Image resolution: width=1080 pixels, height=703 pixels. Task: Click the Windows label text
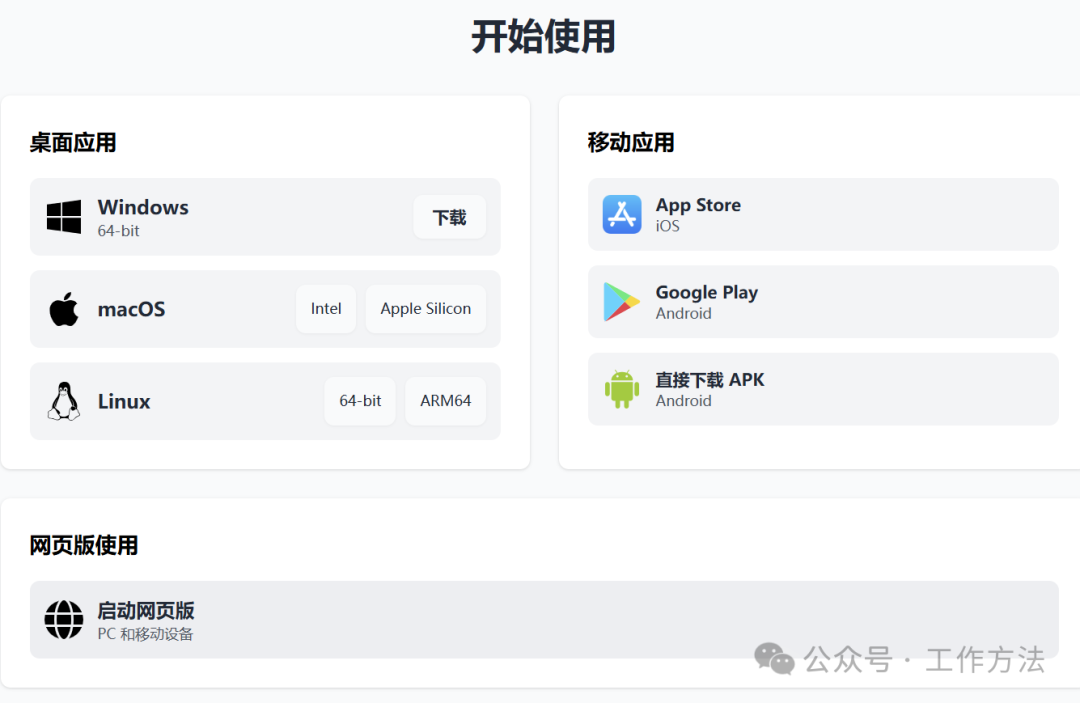[x=143, y=207]
